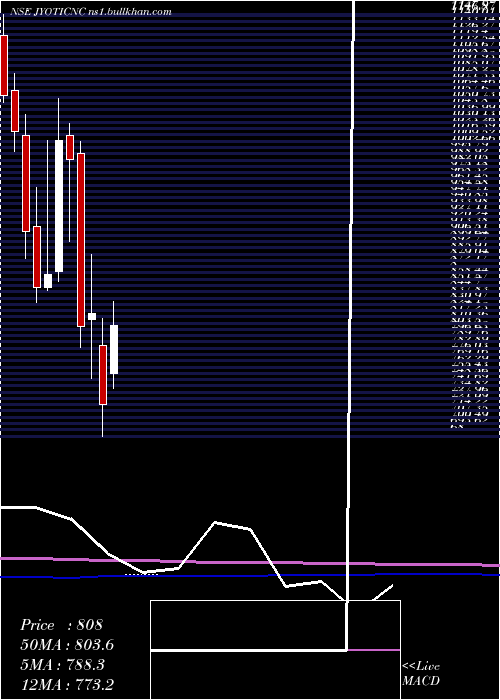The image size is (500, 700).
Task: Select the 5MA : 788.3 value
Action: [62, 664]
